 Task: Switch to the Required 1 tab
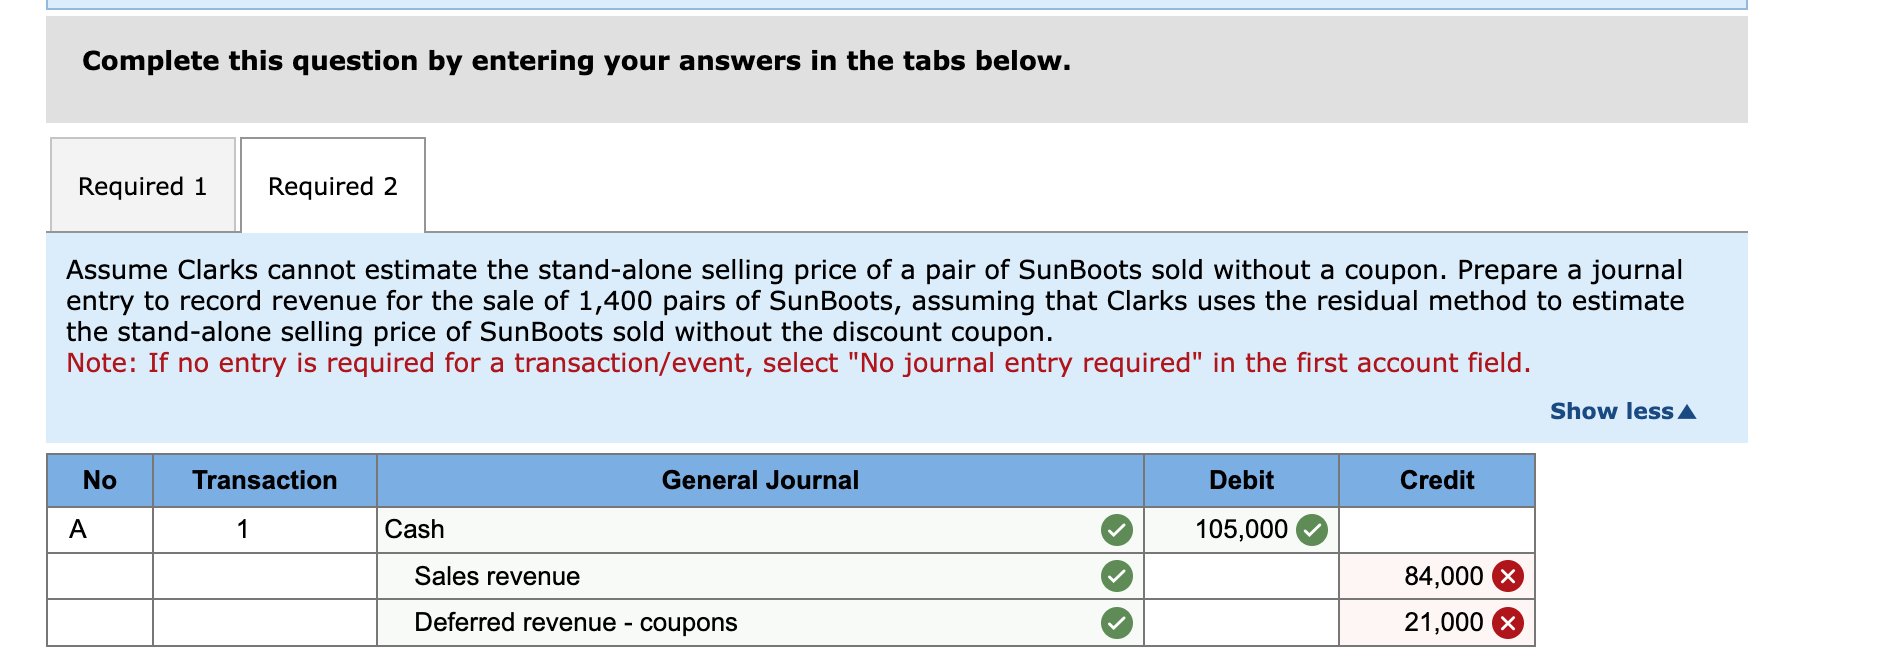[142, 186]
